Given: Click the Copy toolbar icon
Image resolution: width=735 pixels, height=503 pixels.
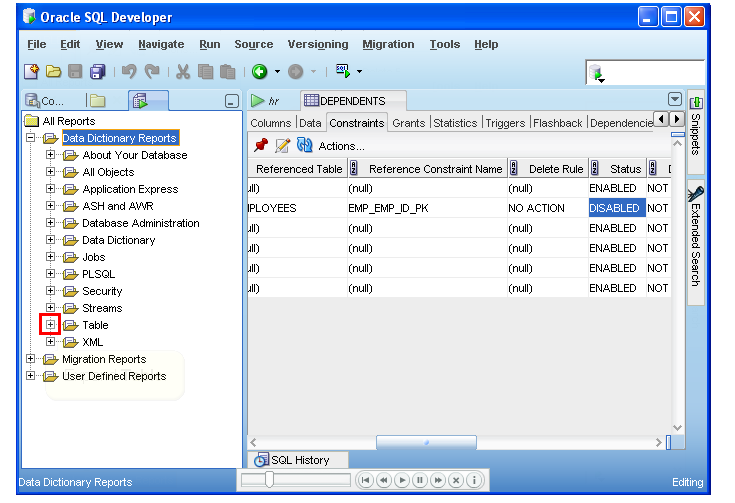Looking at the screenshot, I should (205, 72).
